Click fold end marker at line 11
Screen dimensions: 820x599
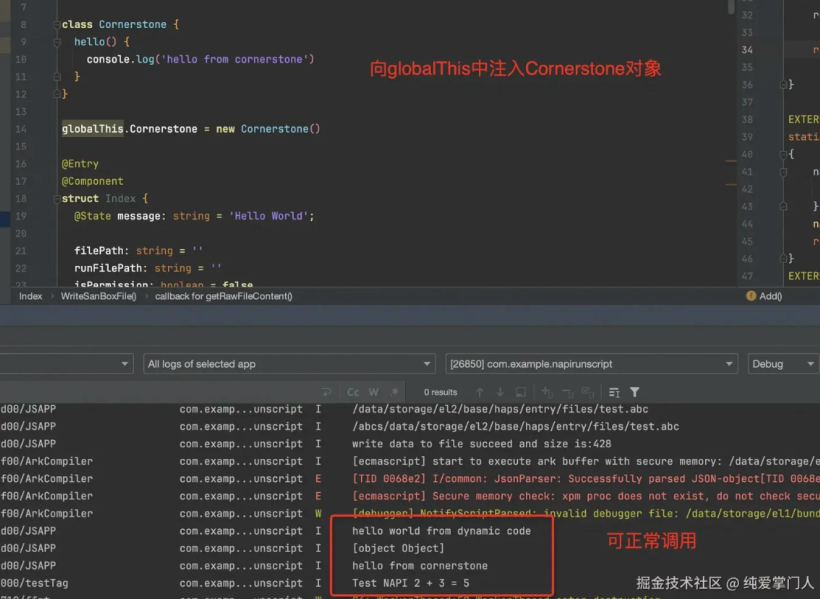(x=57, y=77)
